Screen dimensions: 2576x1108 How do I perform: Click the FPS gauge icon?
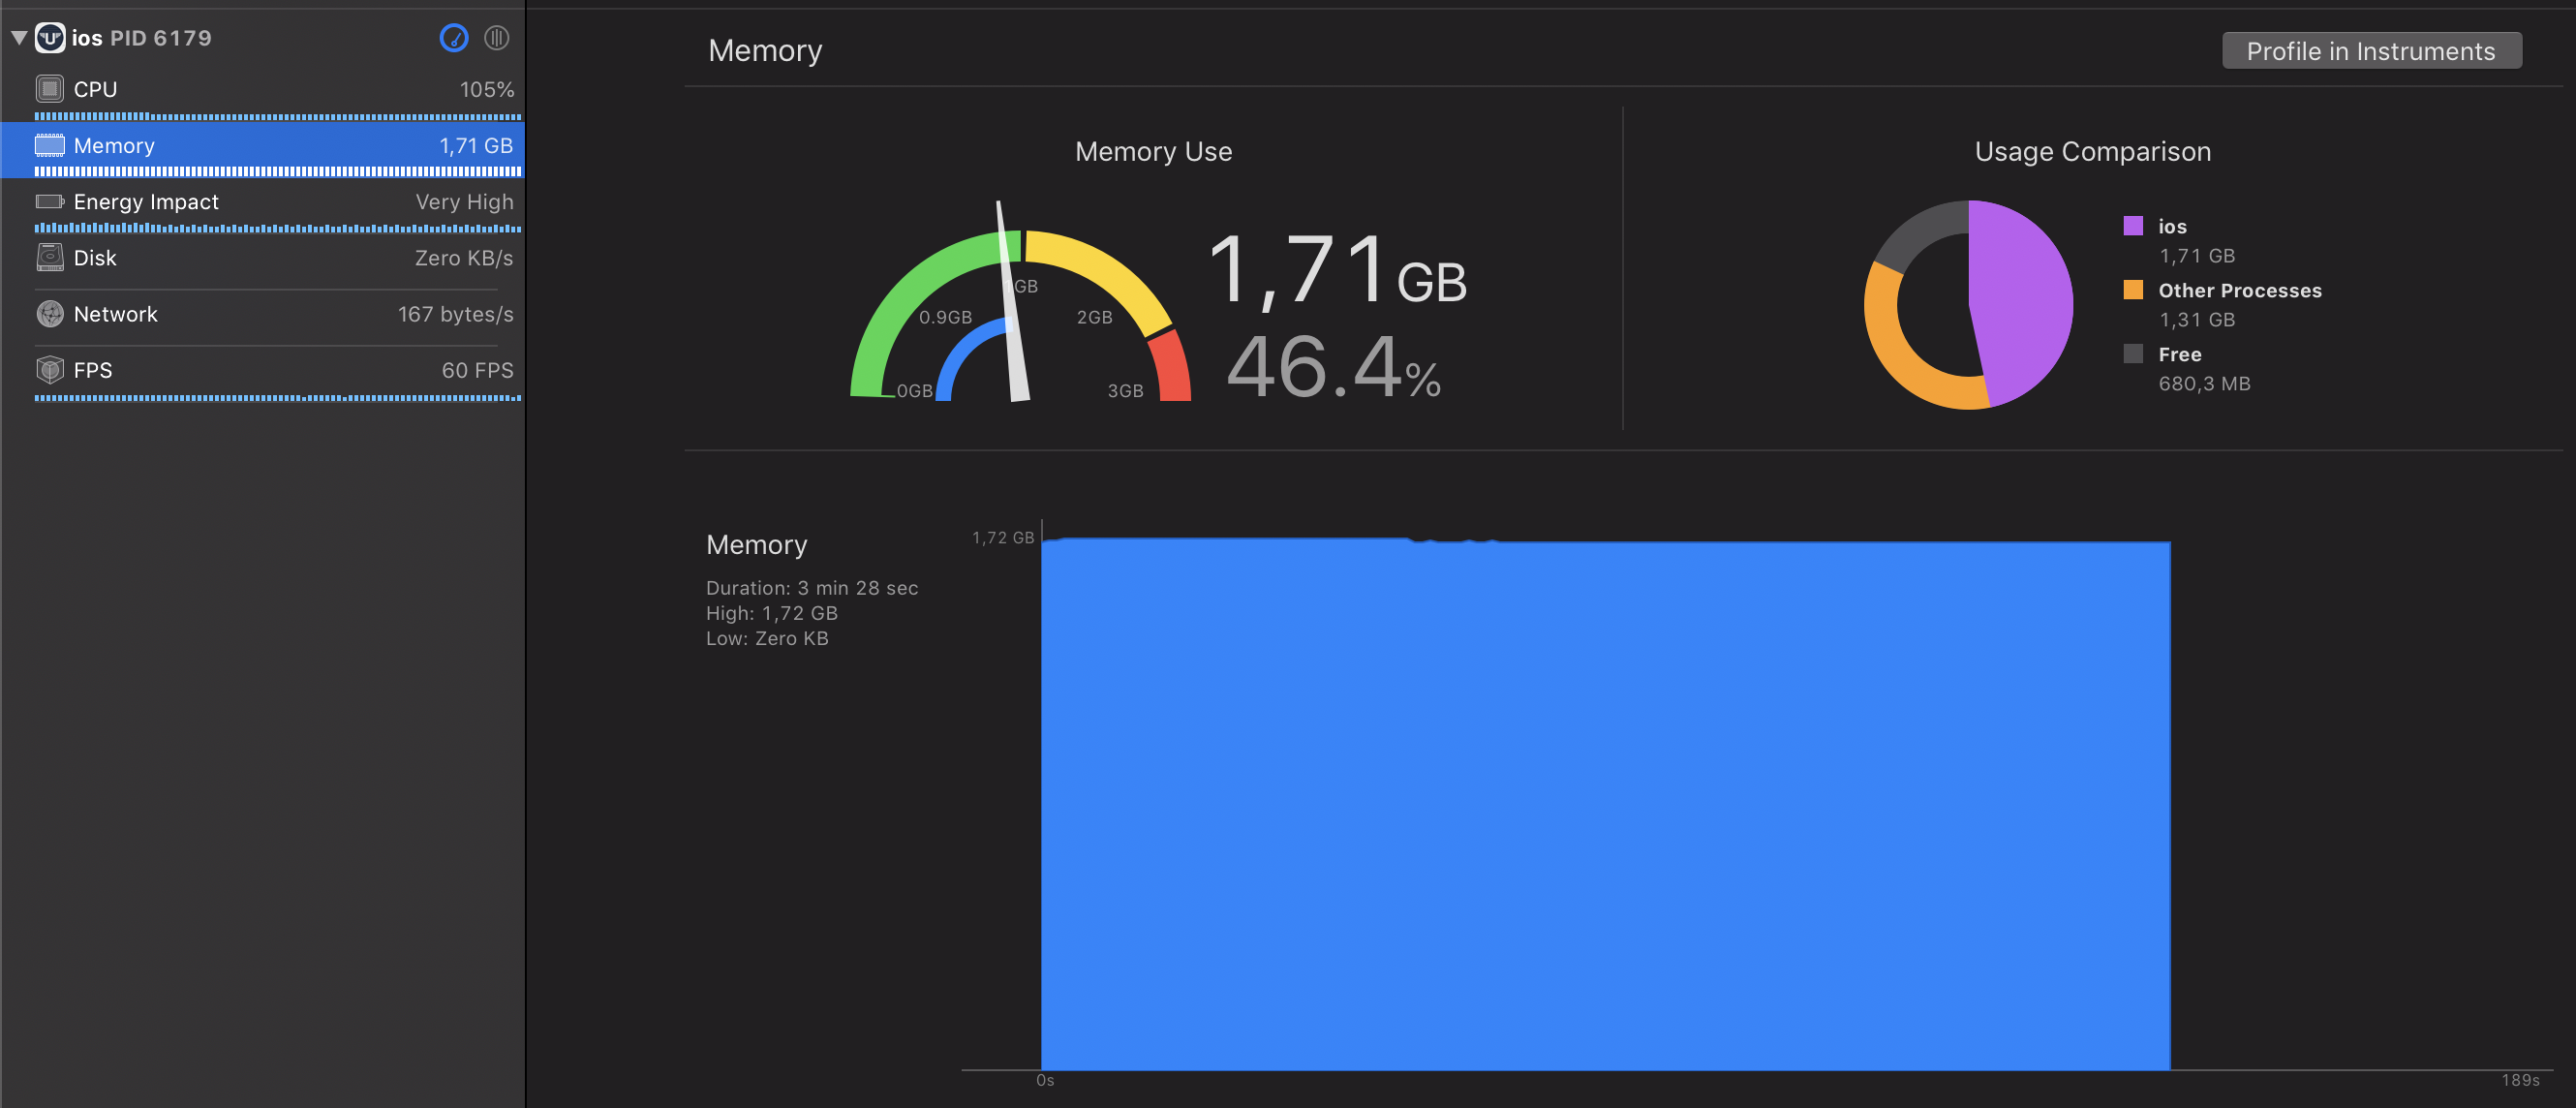click(x=48, y=369)
